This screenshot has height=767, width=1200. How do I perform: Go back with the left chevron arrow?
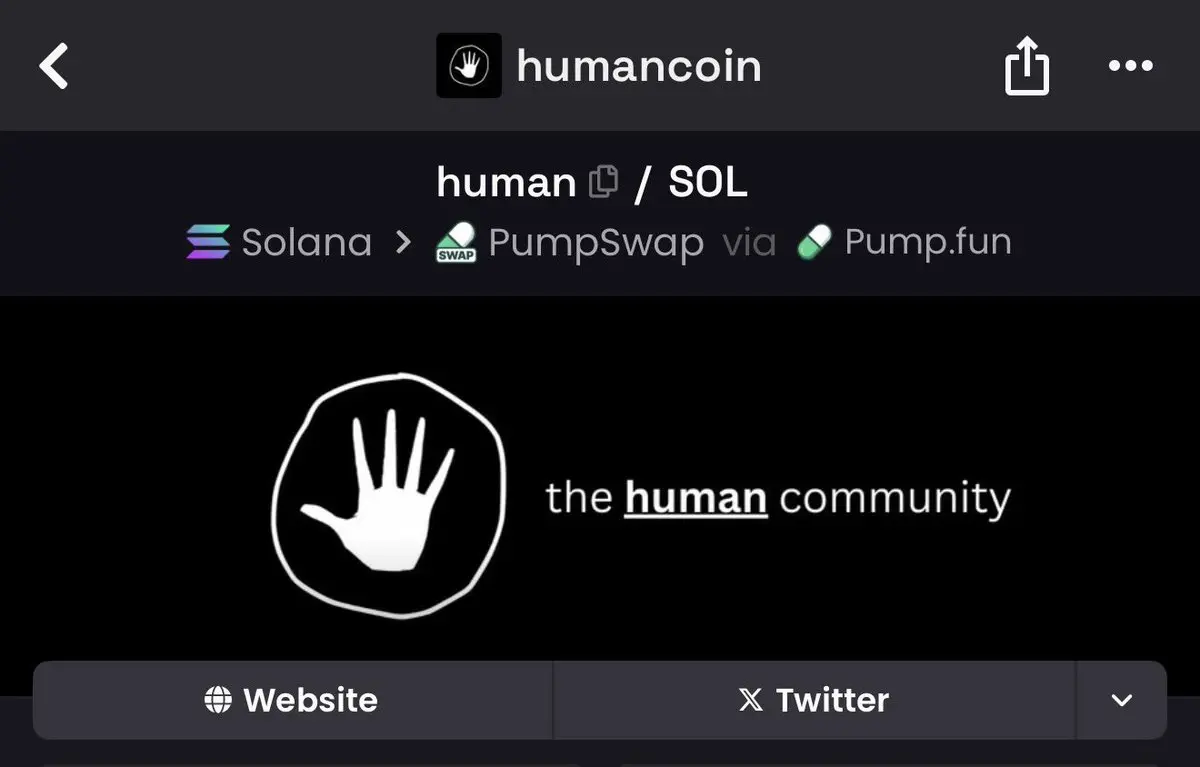54,66
